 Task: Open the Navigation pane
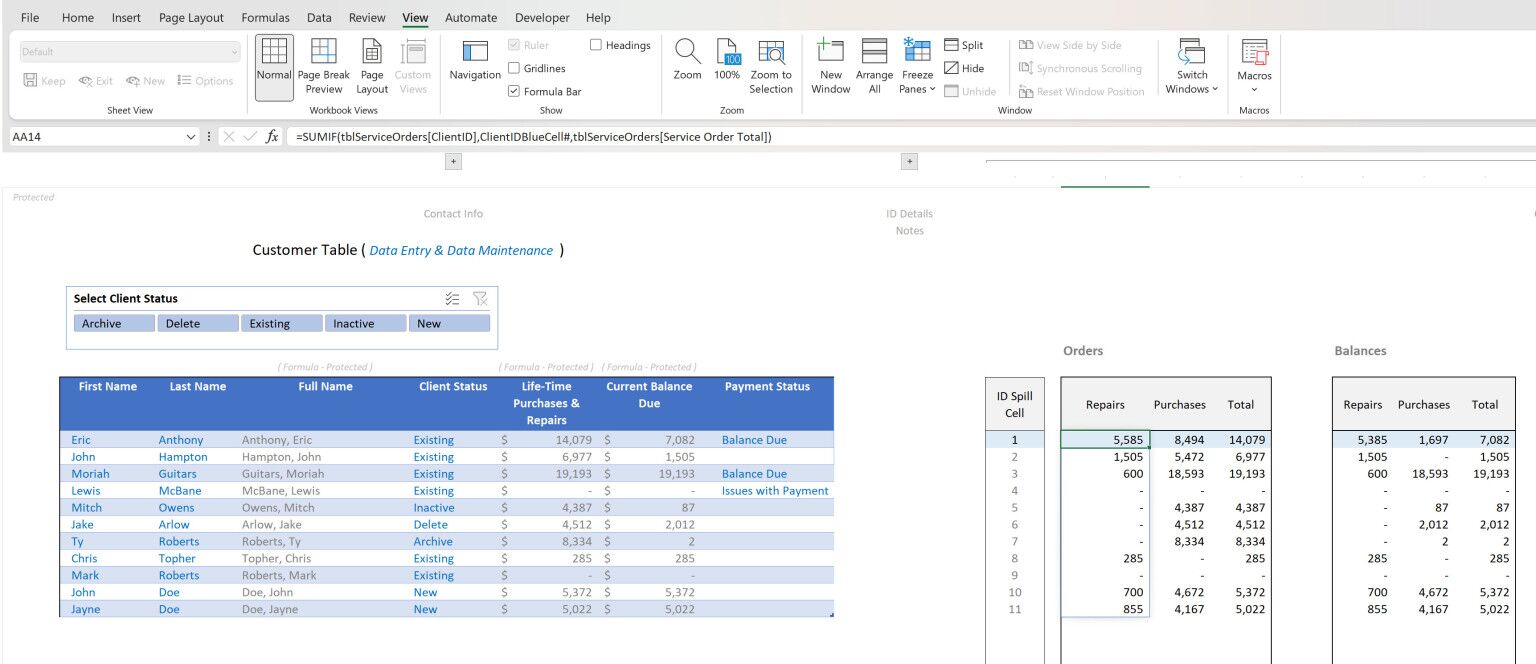pyautogui.click(x=475, y=62)
